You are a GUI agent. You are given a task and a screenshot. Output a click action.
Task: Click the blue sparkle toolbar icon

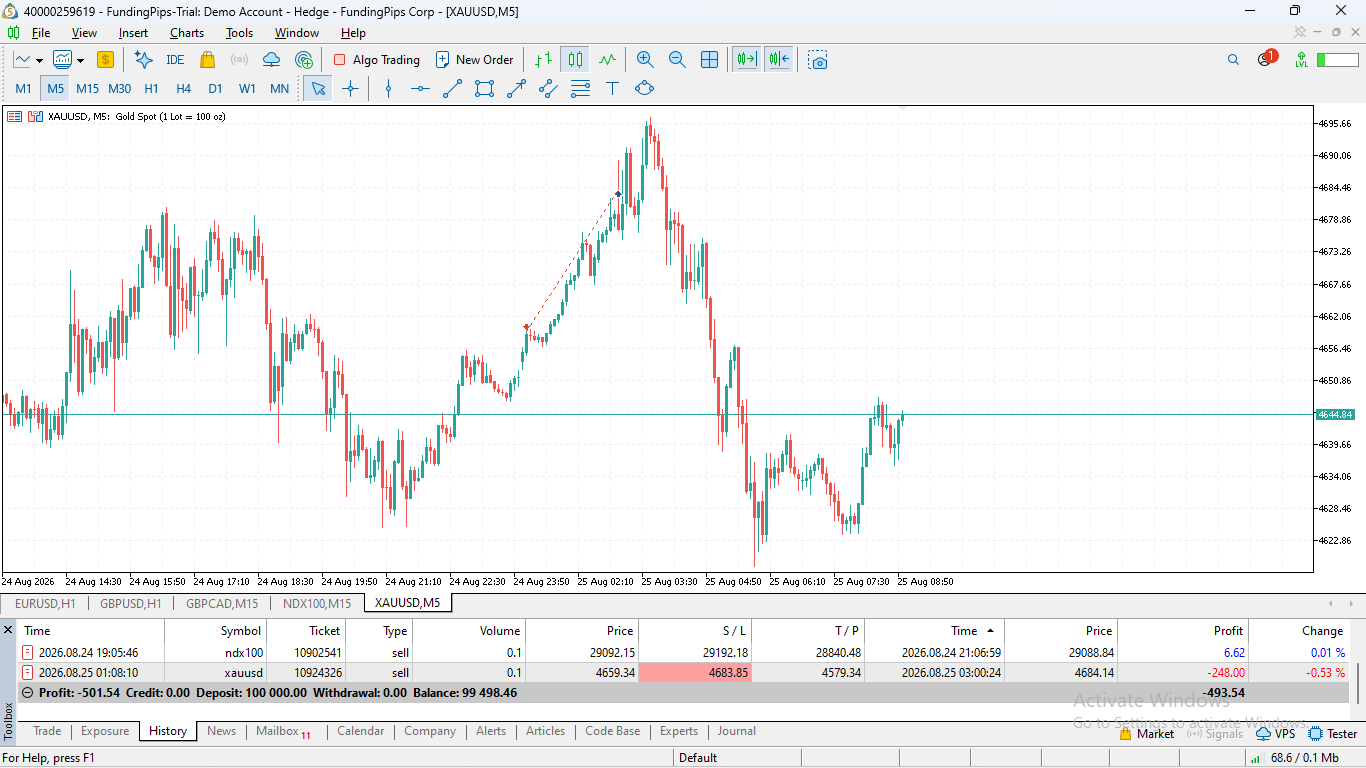click(x=143, y=60)
